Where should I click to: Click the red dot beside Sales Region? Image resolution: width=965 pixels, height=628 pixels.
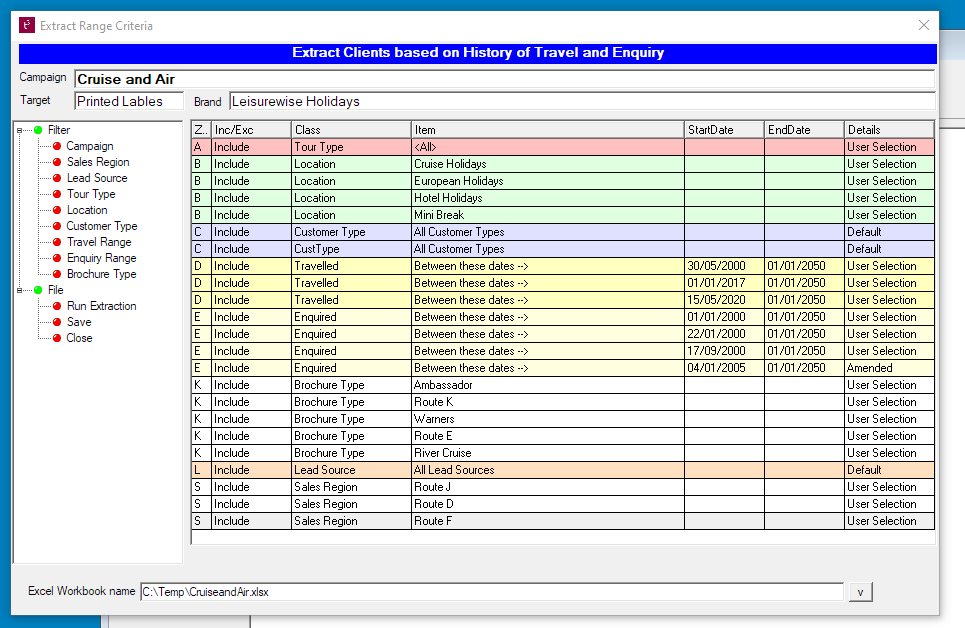pyautogui.click(x=57, y=162)
